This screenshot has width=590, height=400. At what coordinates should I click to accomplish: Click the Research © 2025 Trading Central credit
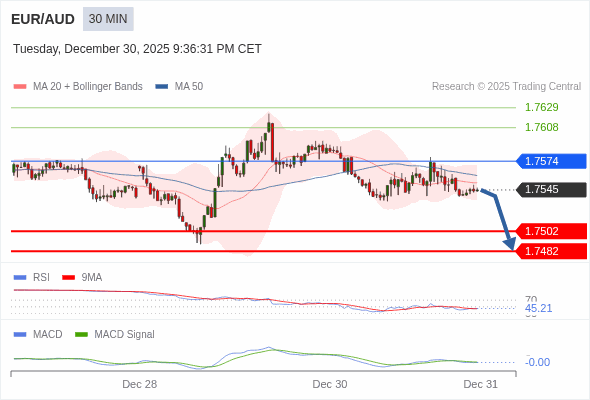click(506, 87)
